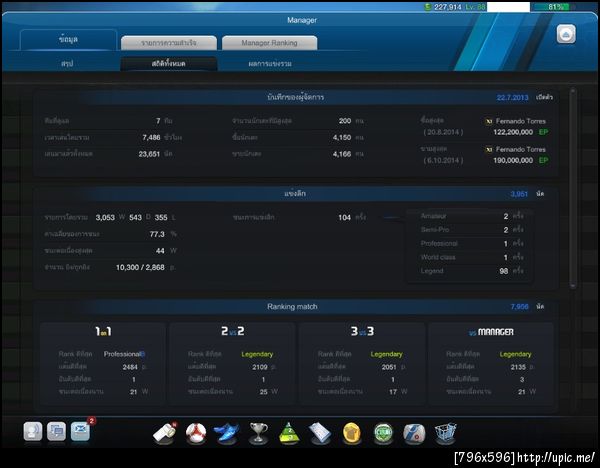The image size is (600, 468).
Task: Open the blue tickets clipboard icon
Action: point(320,433)
